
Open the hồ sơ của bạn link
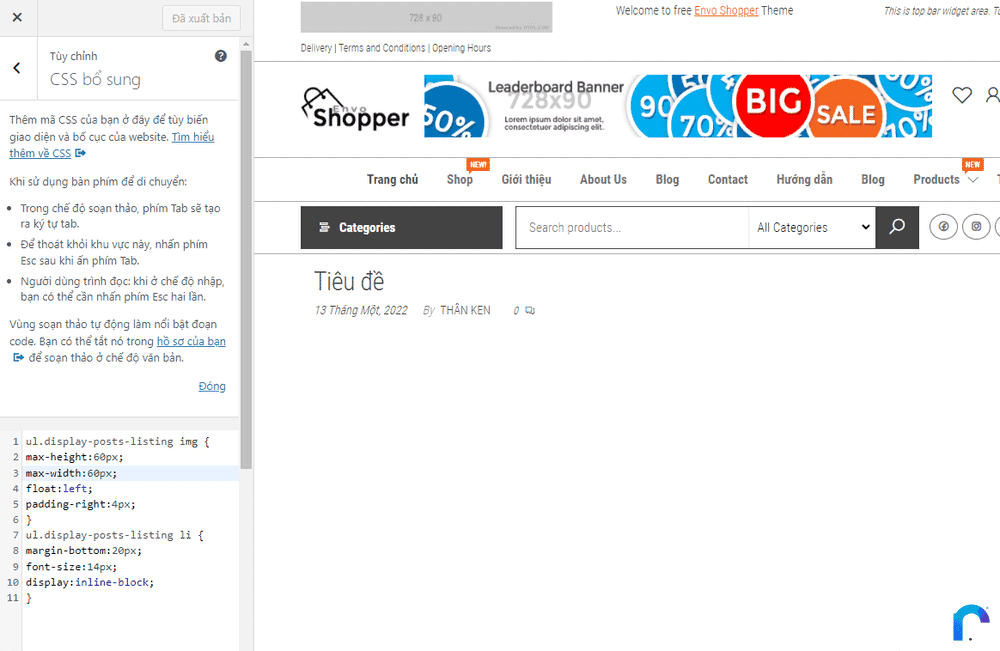[191, 341]
